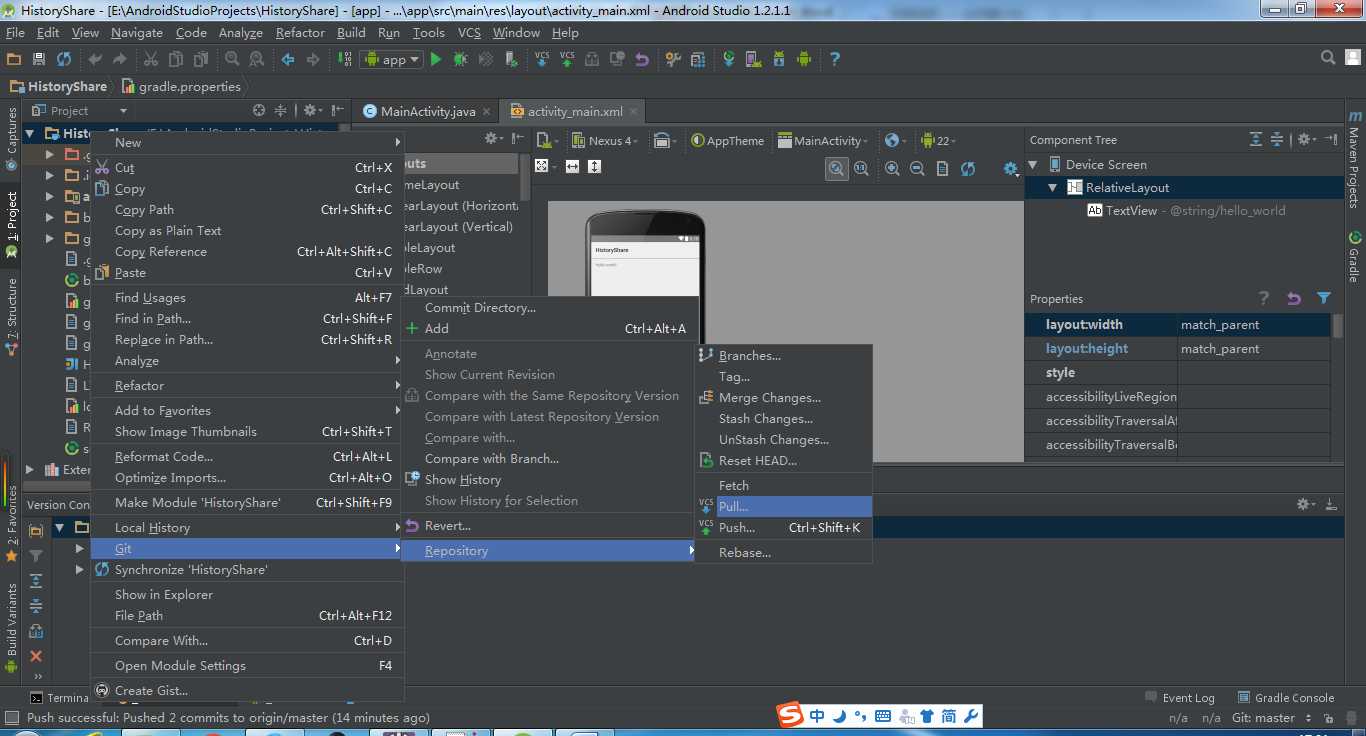Expand all in Component Tree
The width and height of the screenshot is (1366, 736).
[1256, 140]
